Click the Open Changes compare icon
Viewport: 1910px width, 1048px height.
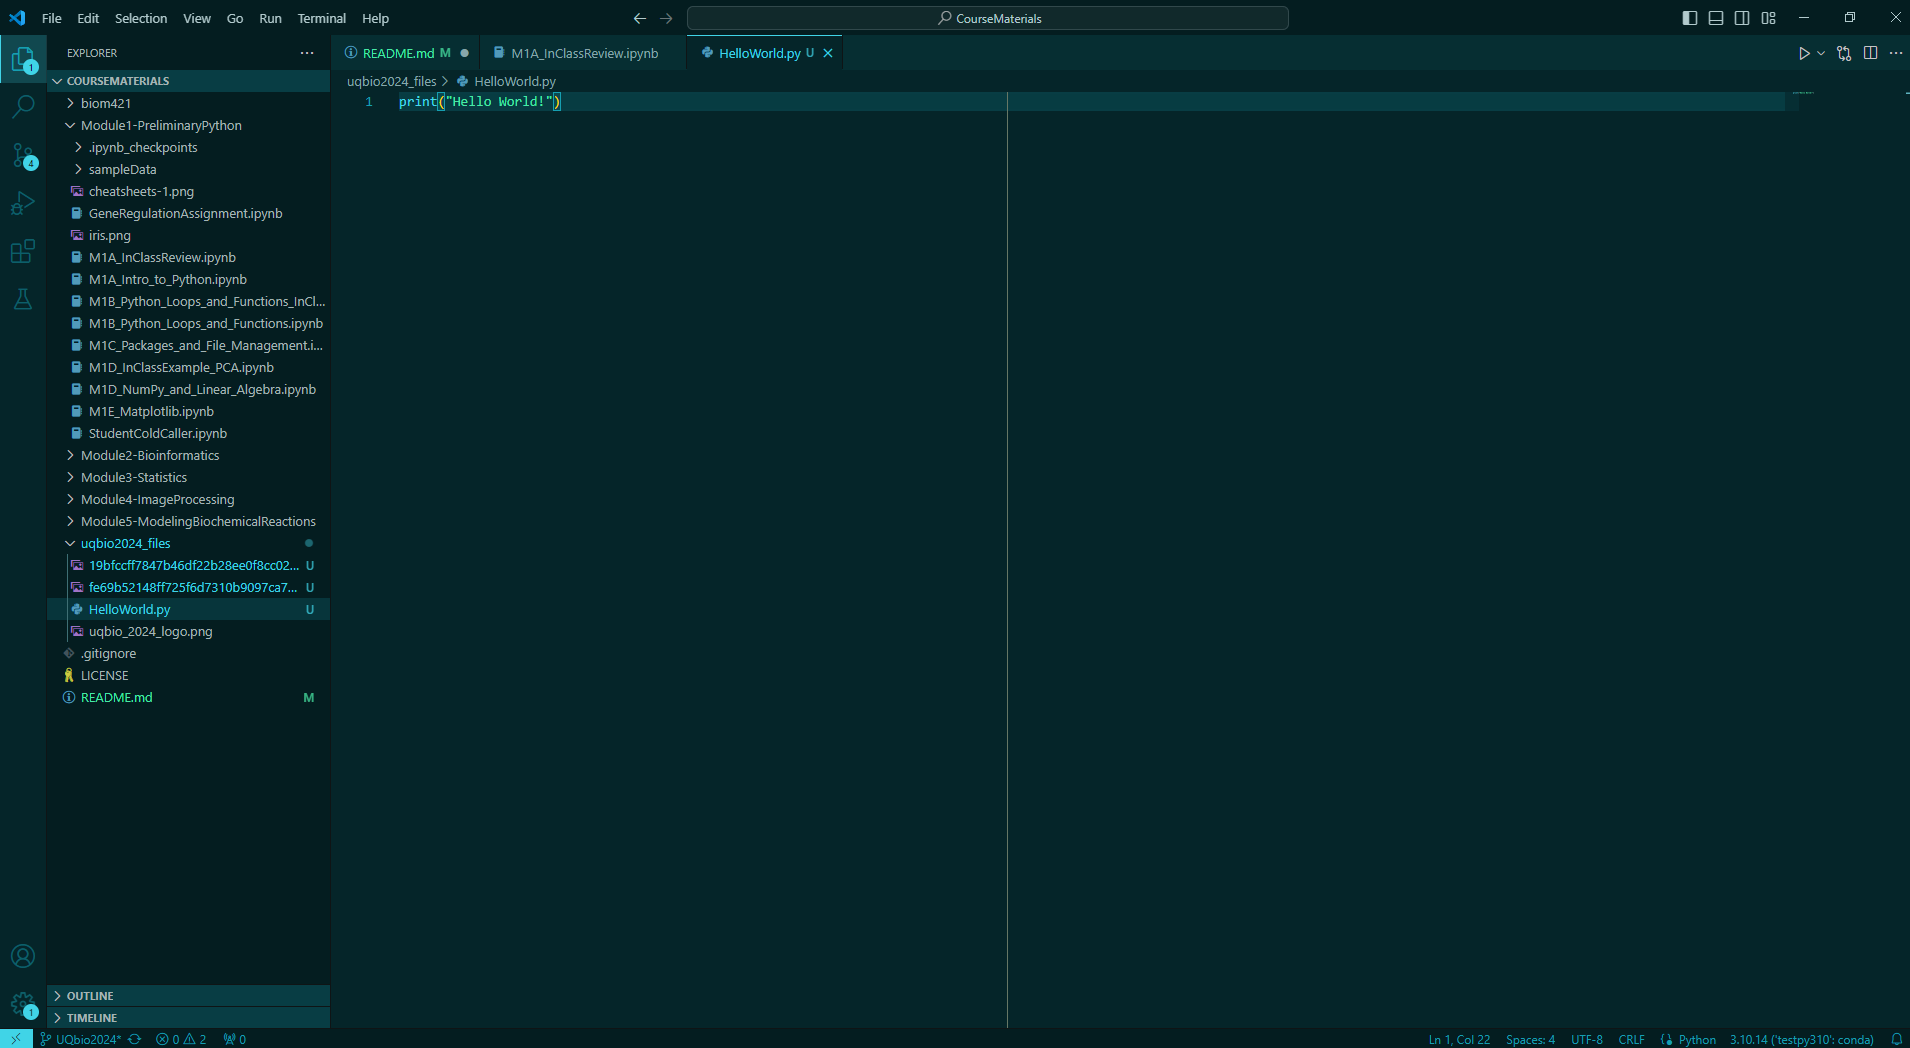coord(1844,53)
